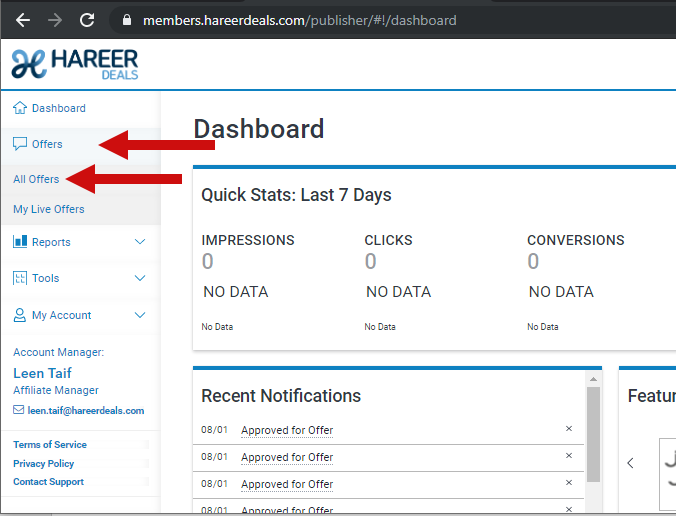Click the address bar URL
This screenshot has height=516, width=676.
300,20
